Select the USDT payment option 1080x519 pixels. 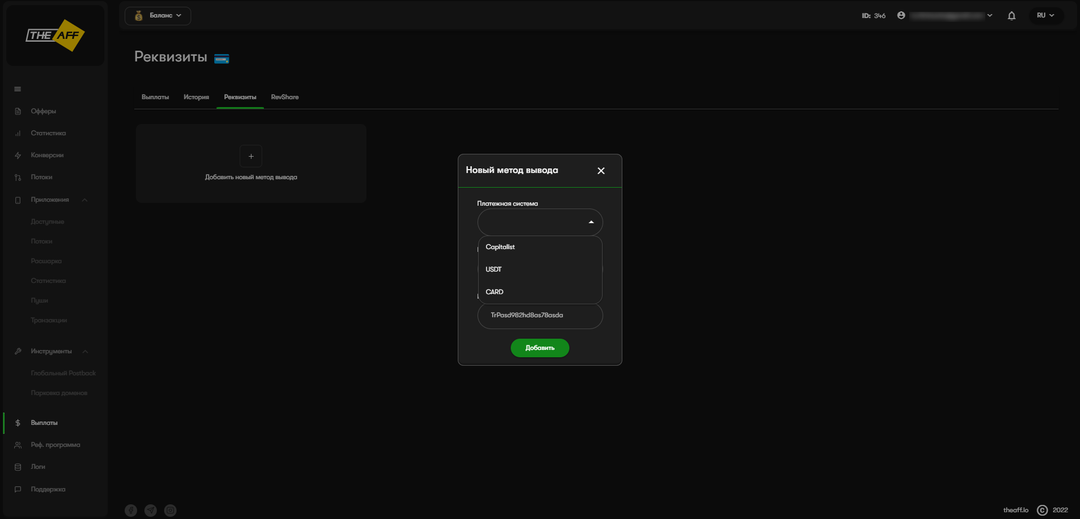[494, 270]
